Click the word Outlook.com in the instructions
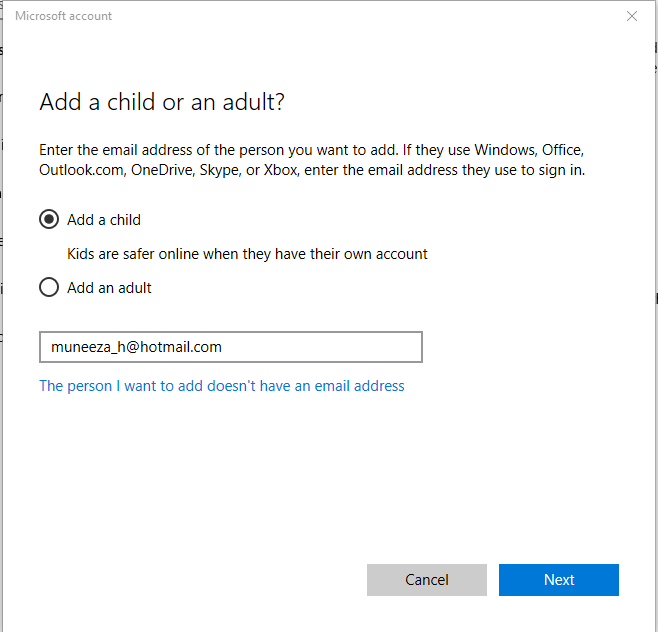This screenshot has width=658, height=632. click(x=82, y=170)
